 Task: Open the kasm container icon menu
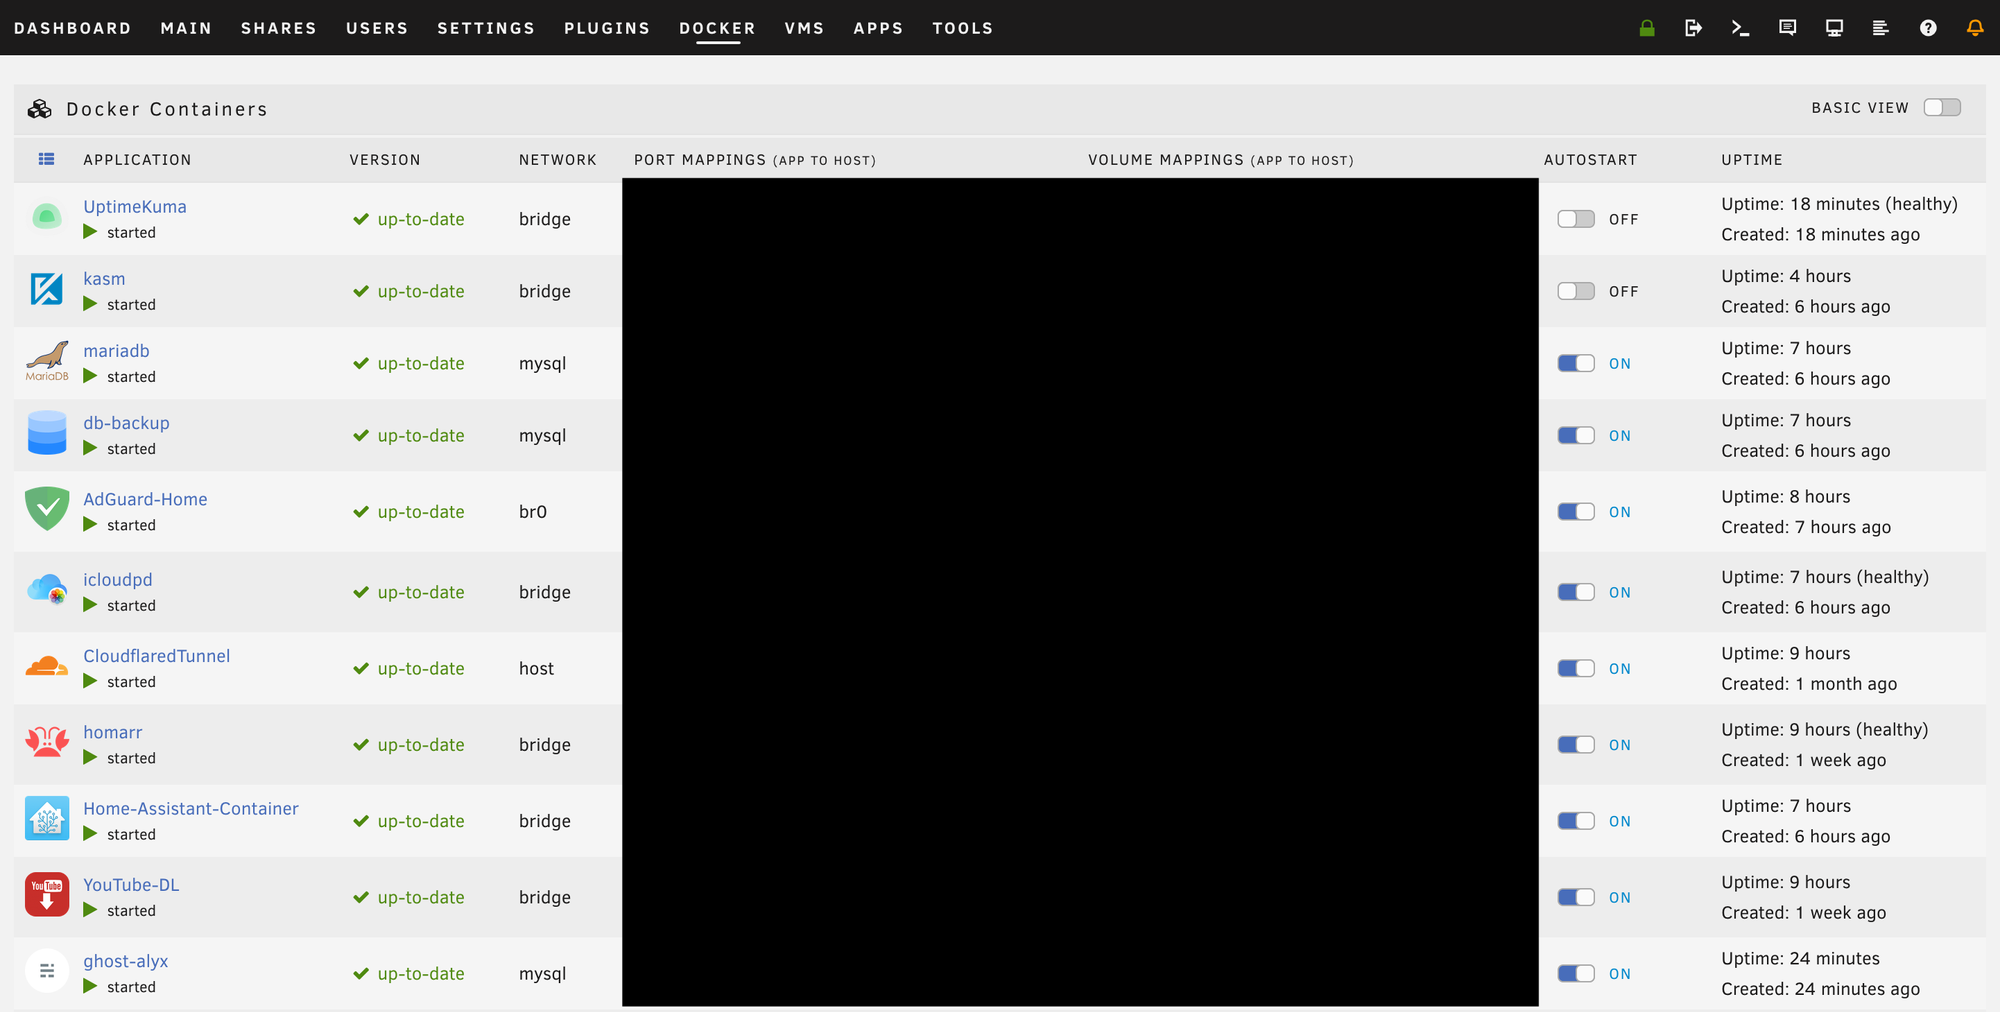46,290
